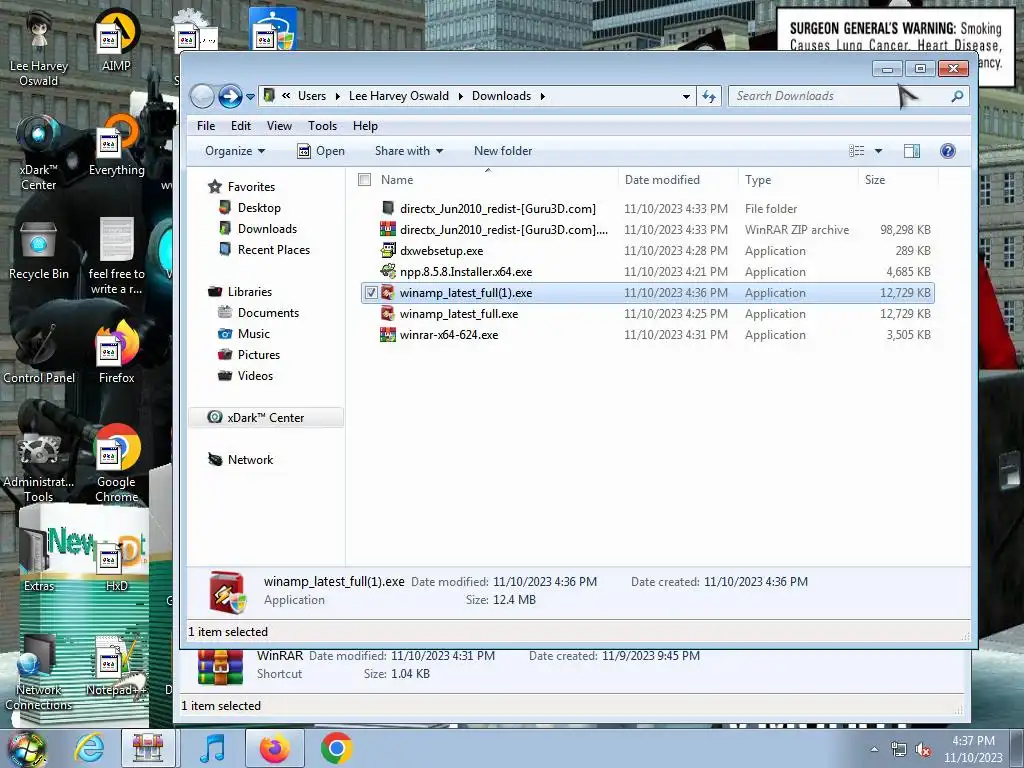Select the npp.8.5.8.Installer.x64.exe icon

tap(388, 271)
